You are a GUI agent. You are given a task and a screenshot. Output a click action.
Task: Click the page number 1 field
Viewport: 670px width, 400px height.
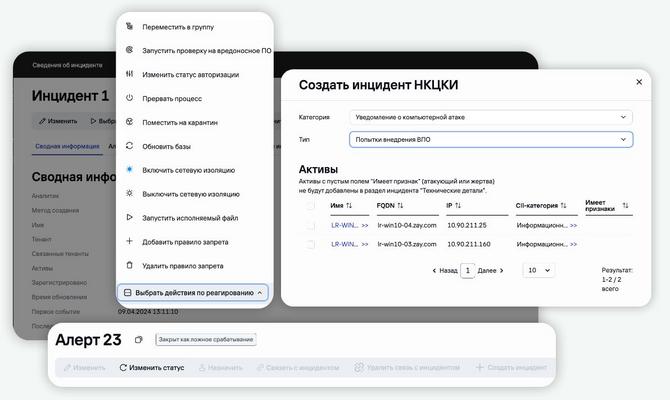(x=467, y=271)
